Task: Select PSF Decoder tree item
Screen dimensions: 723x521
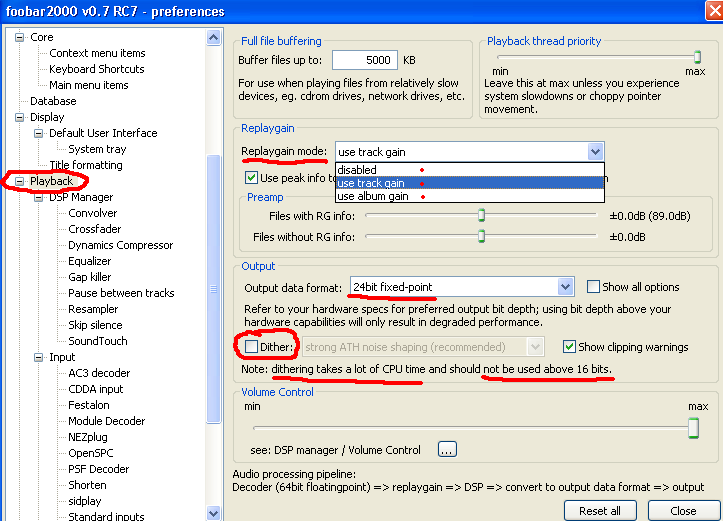Action: click(99, 469)
